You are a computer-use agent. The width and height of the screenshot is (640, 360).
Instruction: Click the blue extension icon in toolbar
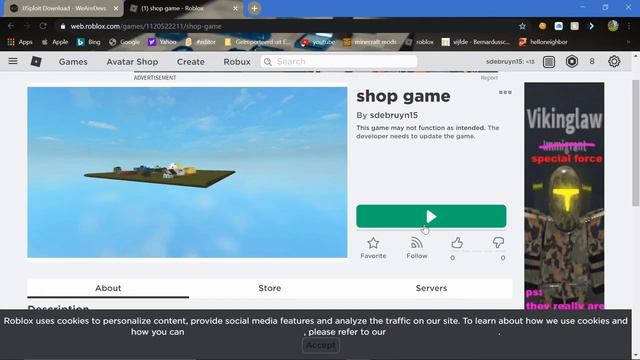(x=558, y=26)
